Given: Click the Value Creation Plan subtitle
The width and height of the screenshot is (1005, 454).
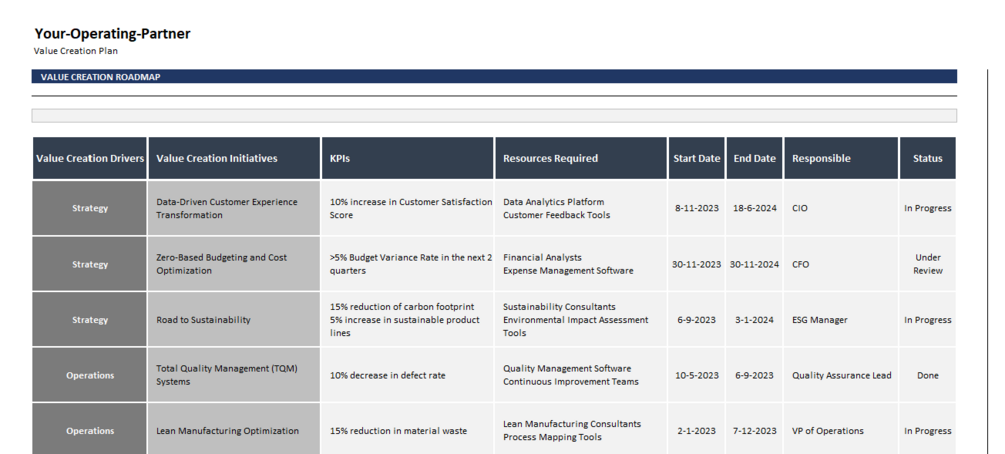Looking at the screenshot, I should [76, 51].
